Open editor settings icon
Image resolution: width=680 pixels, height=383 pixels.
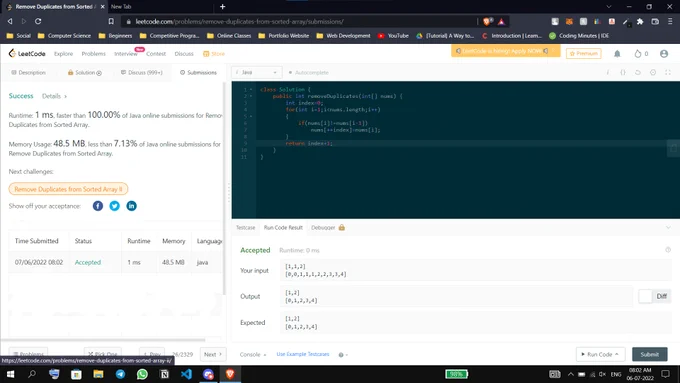[x=653, y=72]
